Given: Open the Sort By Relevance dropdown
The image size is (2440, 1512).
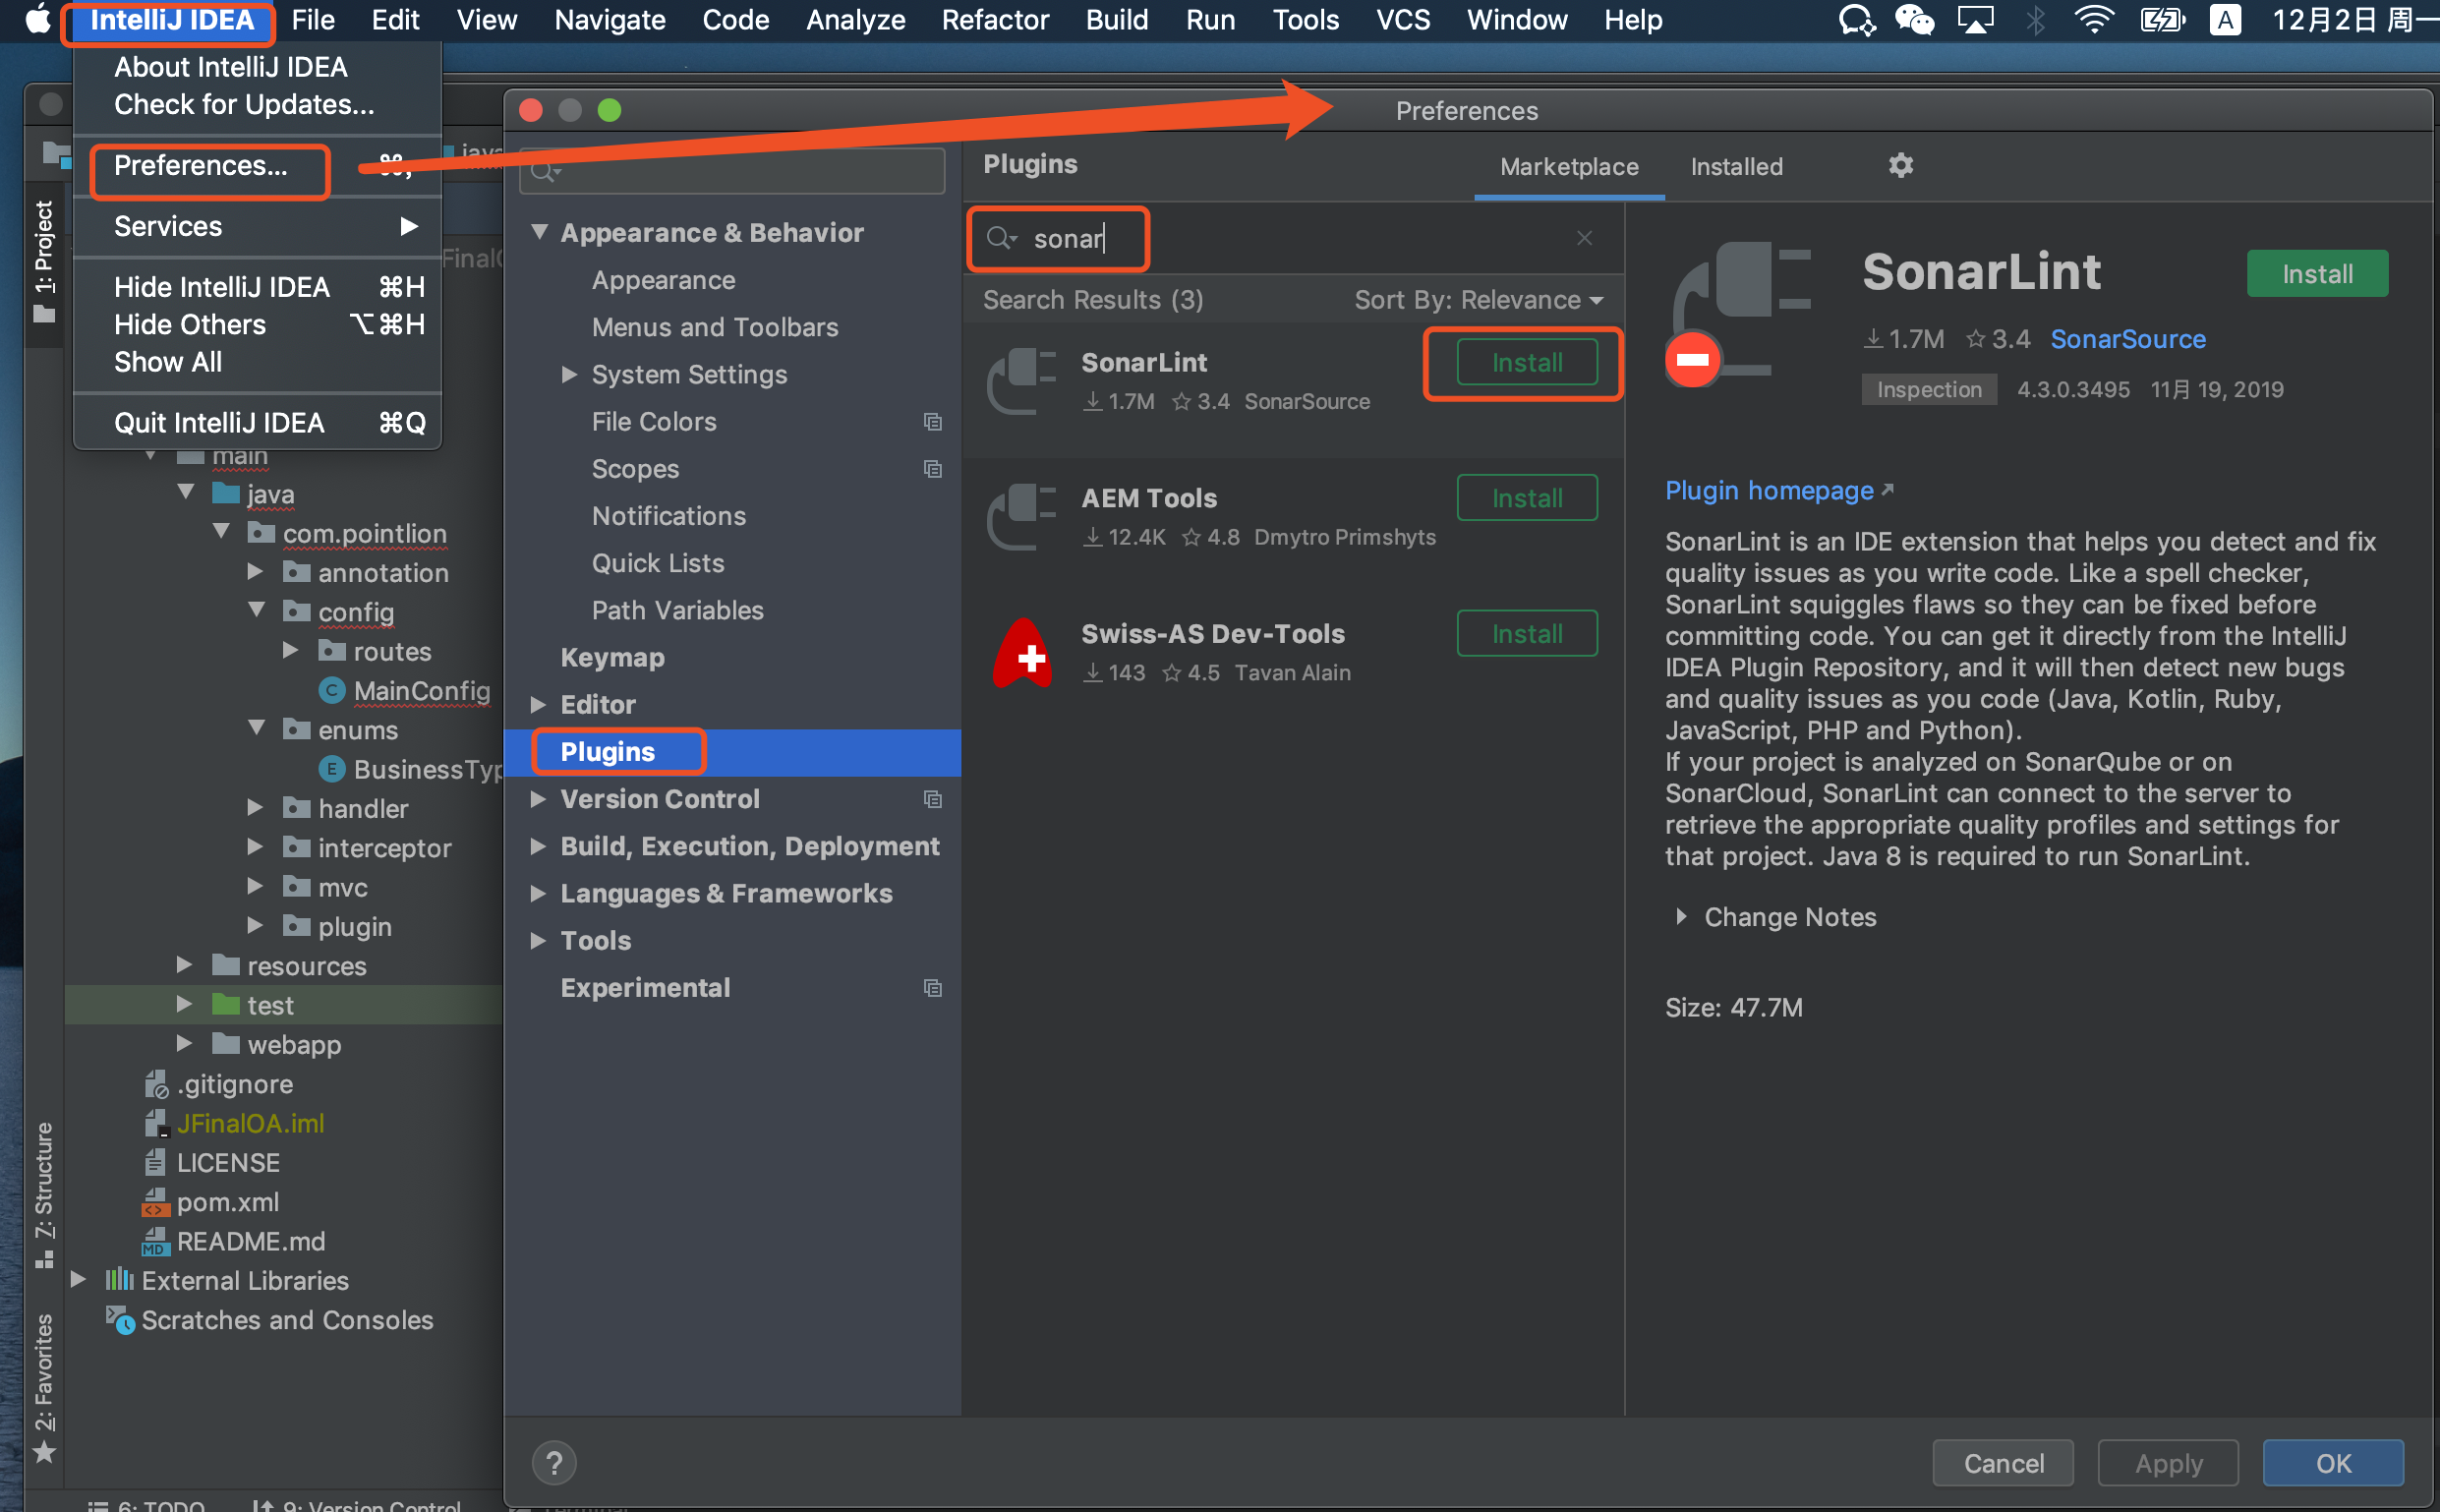Looking at the screenshot, I should [x=1478, y=299].
